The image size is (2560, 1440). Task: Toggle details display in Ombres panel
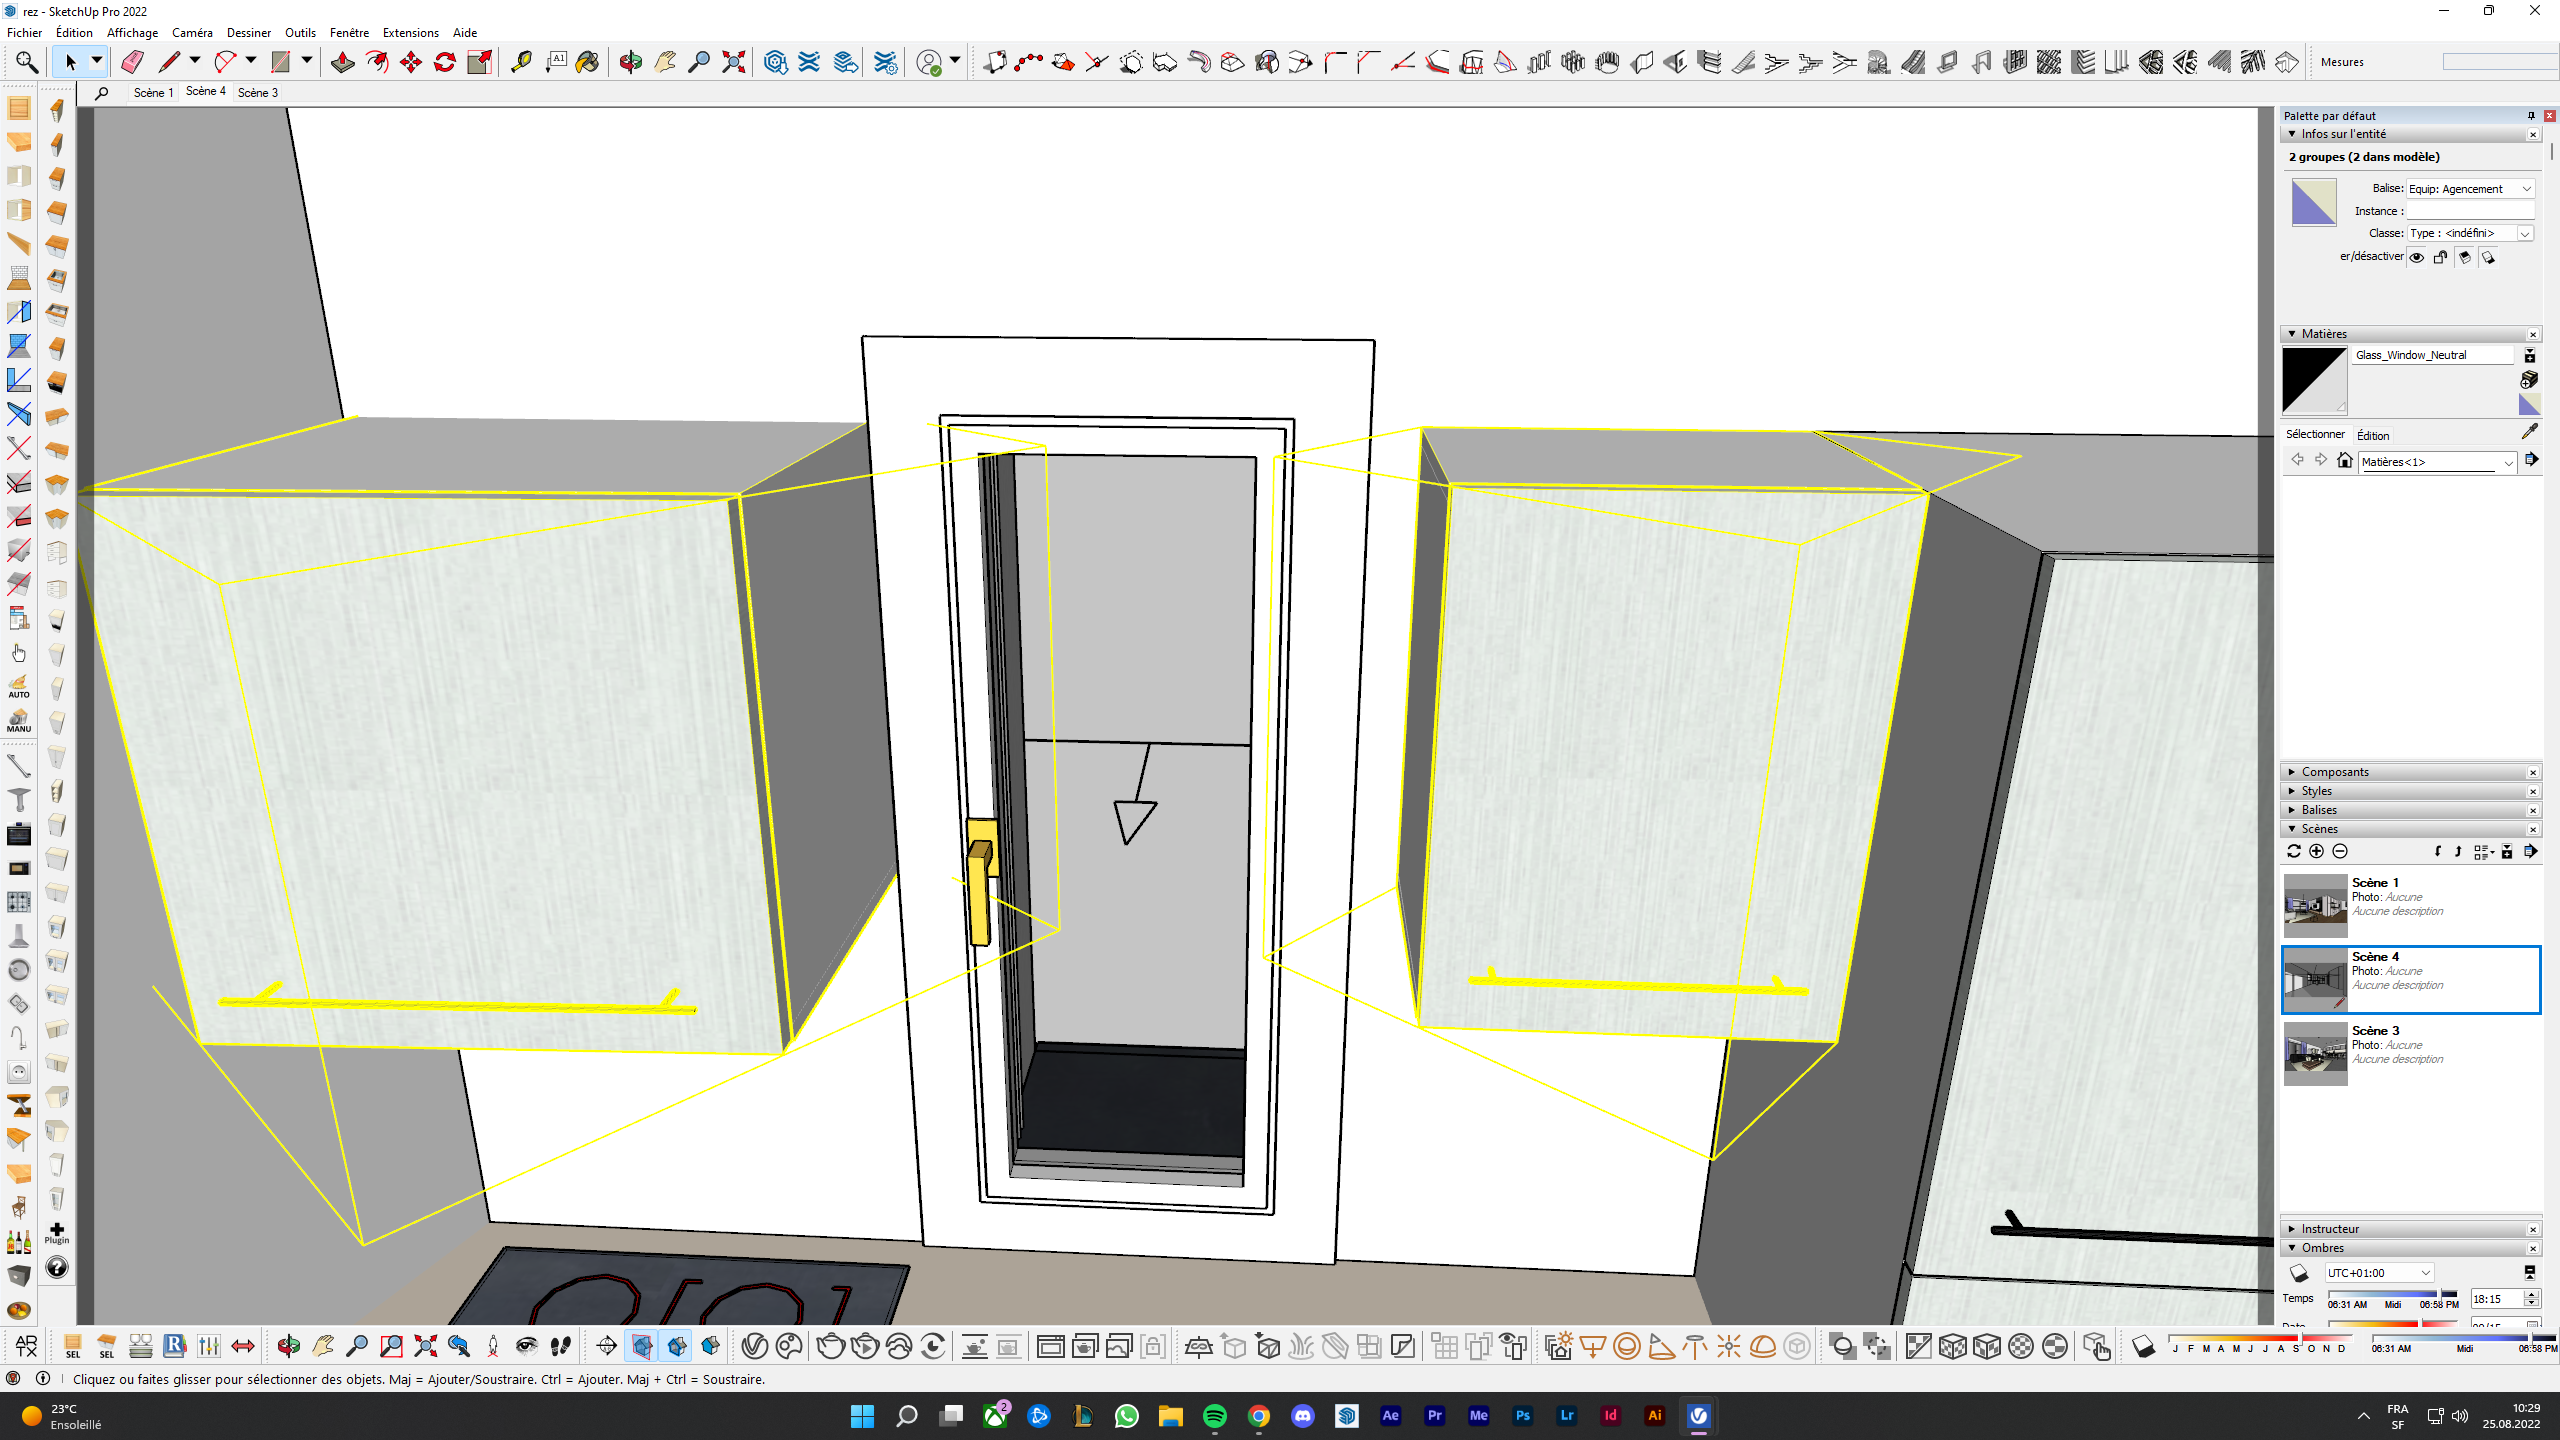pyautogui.click(x=2530, y=1273)
